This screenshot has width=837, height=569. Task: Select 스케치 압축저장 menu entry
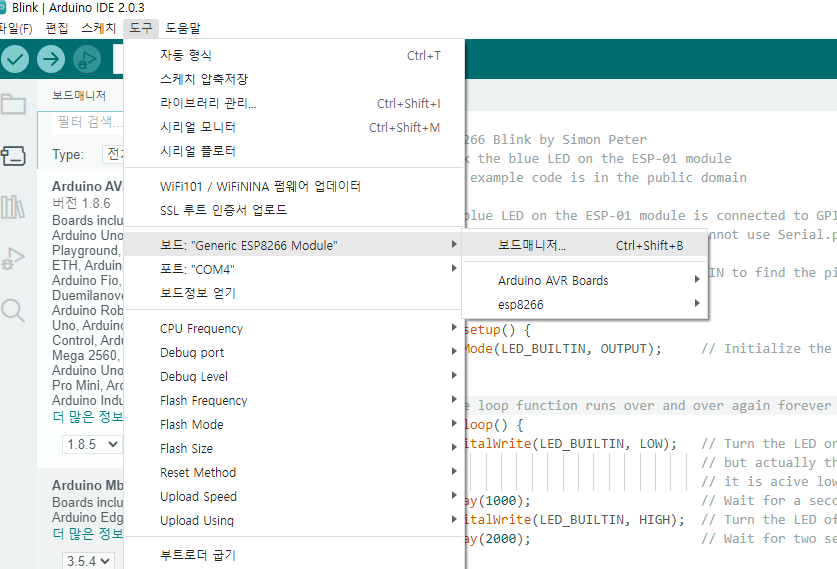pos(294,79)
